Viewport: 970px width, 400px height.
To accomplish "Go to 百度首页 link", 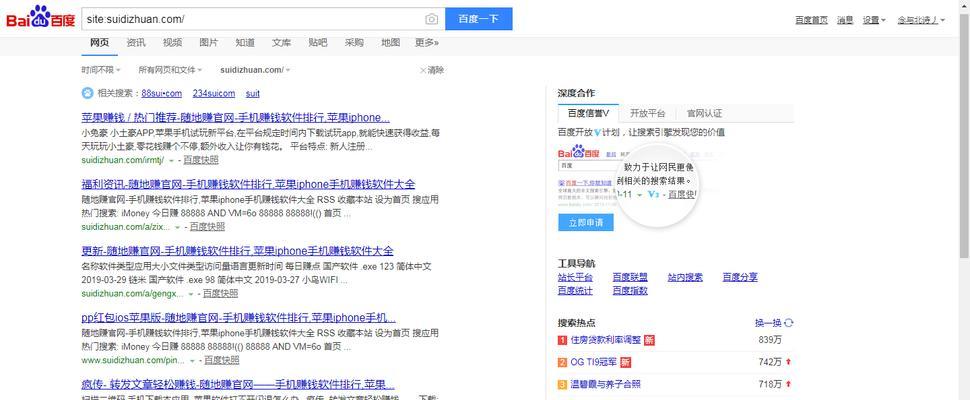I will (x=811, y=20).
